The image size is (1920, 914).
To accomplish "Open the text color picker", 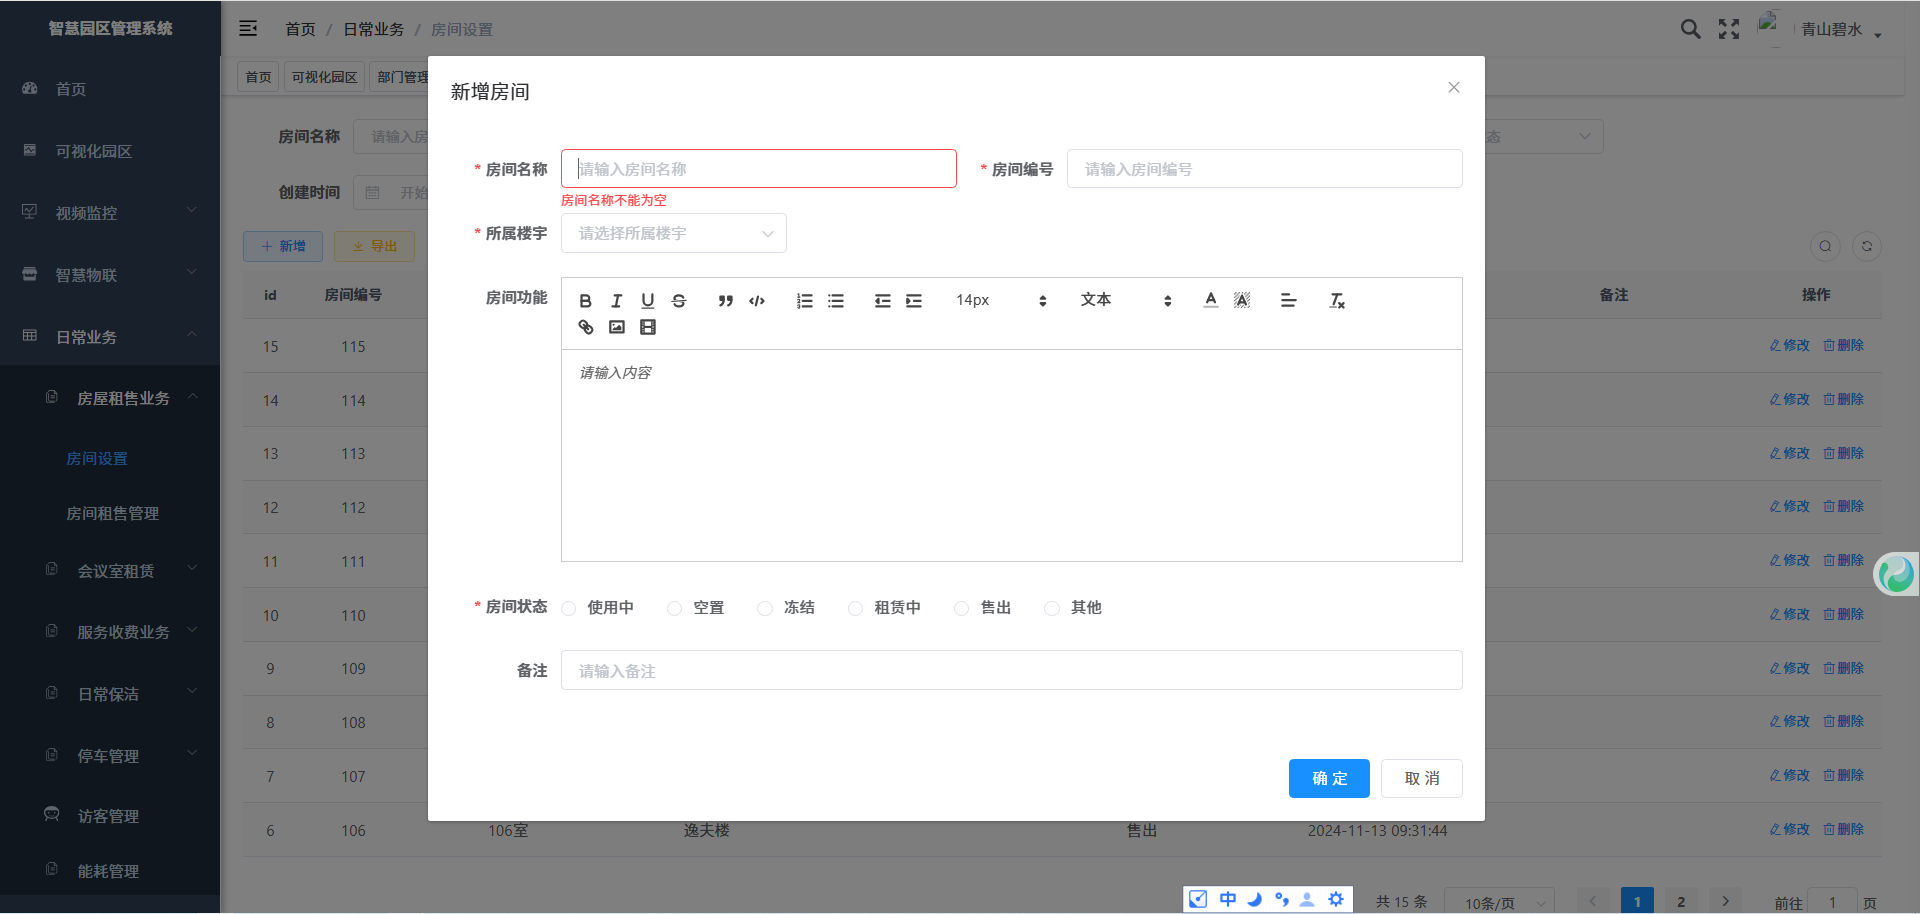I will tap(1211, 301).
